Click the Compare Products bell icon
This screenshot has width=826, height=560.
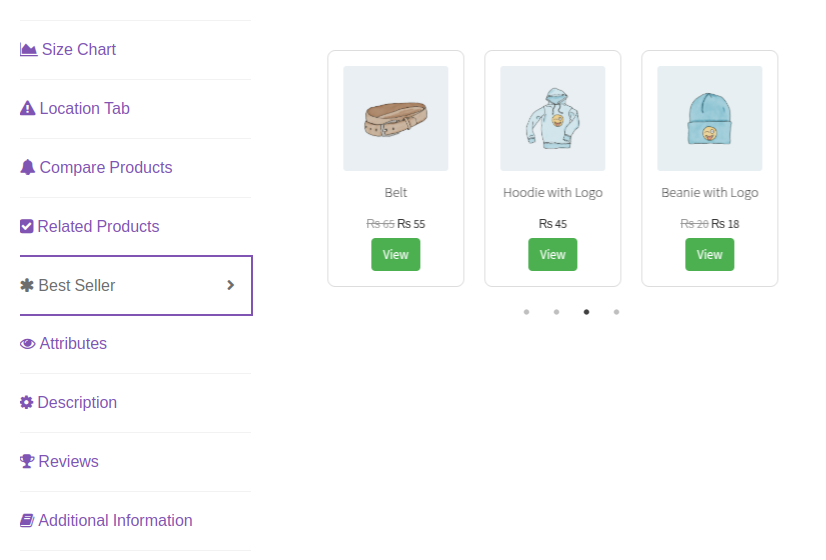[27, 168]
